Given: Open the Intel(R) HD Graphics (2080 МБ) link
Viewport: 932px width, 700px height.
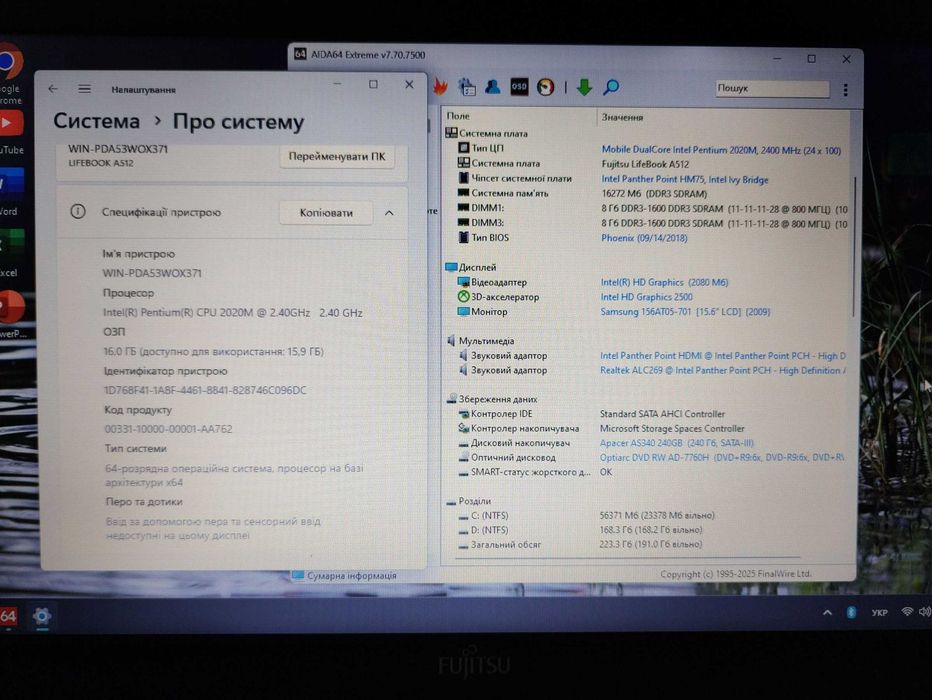Looking at the screenshot, I should (x=664, y=282).
